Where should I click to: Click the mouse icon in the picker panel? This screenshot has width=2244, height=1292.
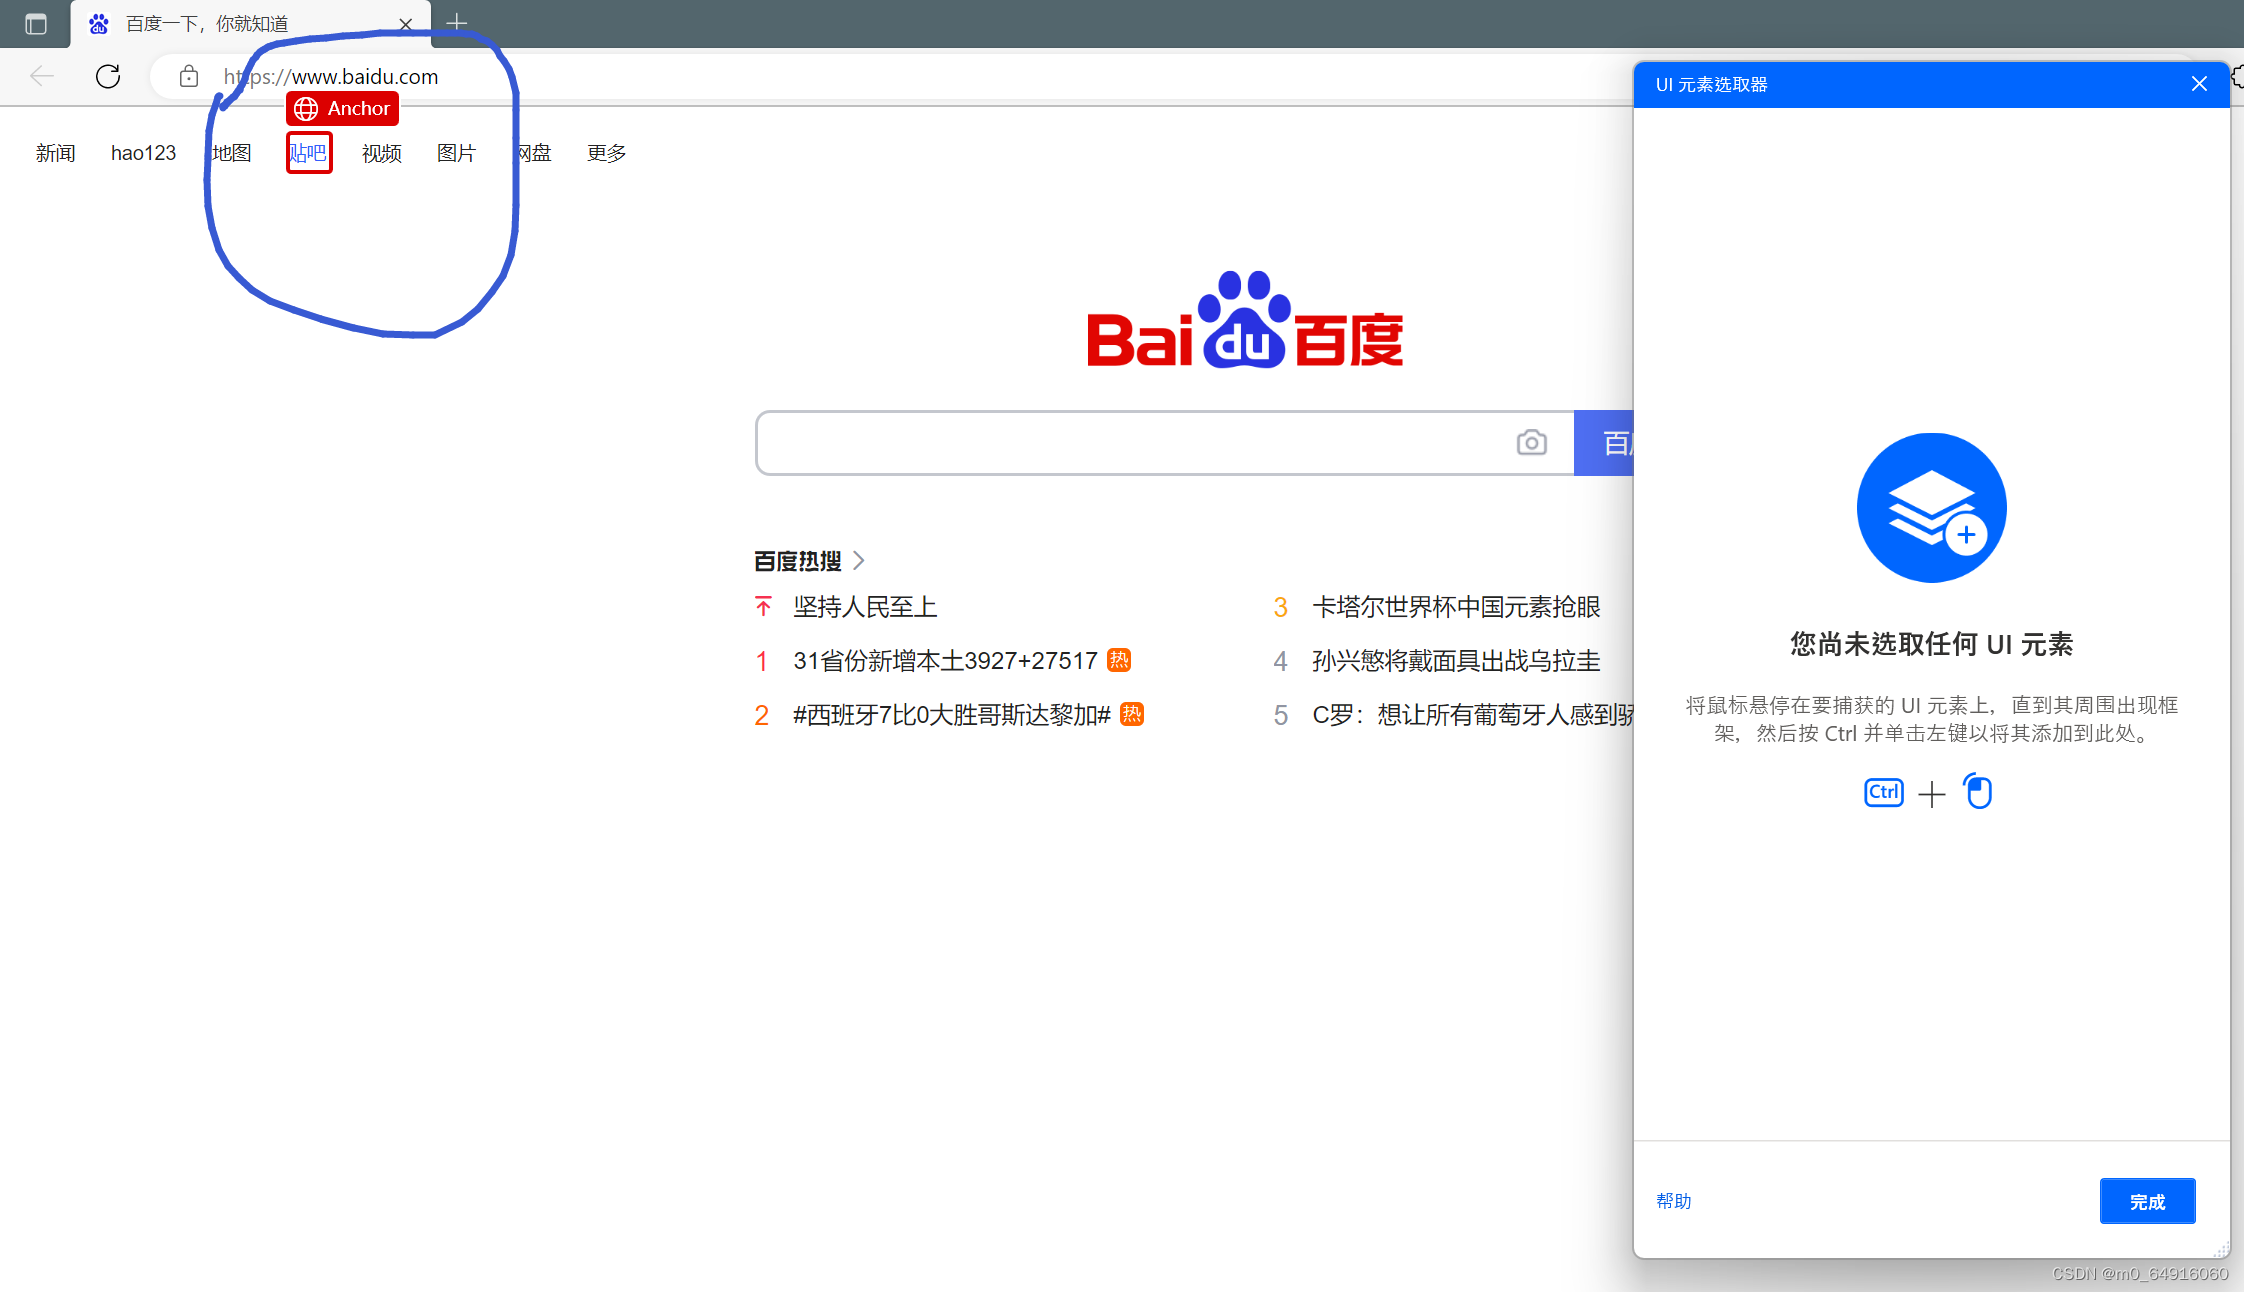click(1979, 791)
